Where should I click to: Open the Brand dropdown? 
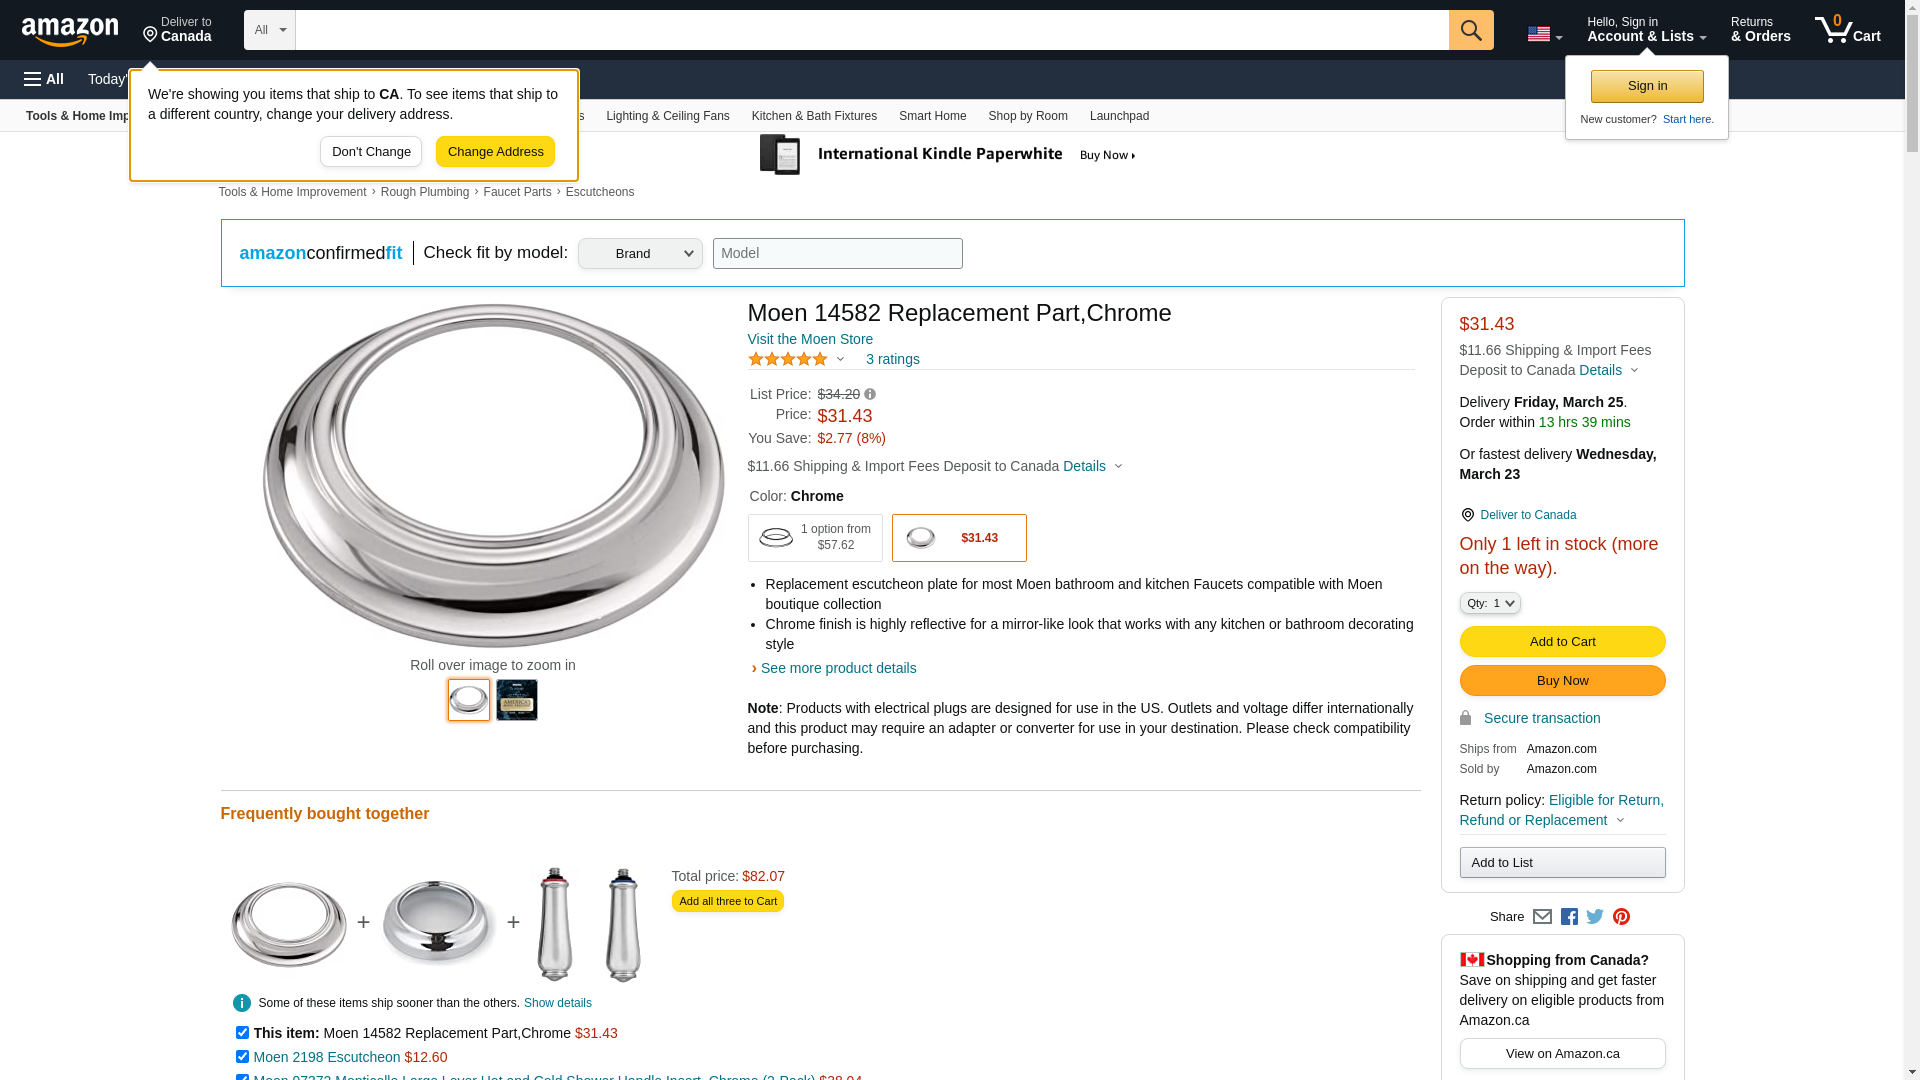click(640, 254)
